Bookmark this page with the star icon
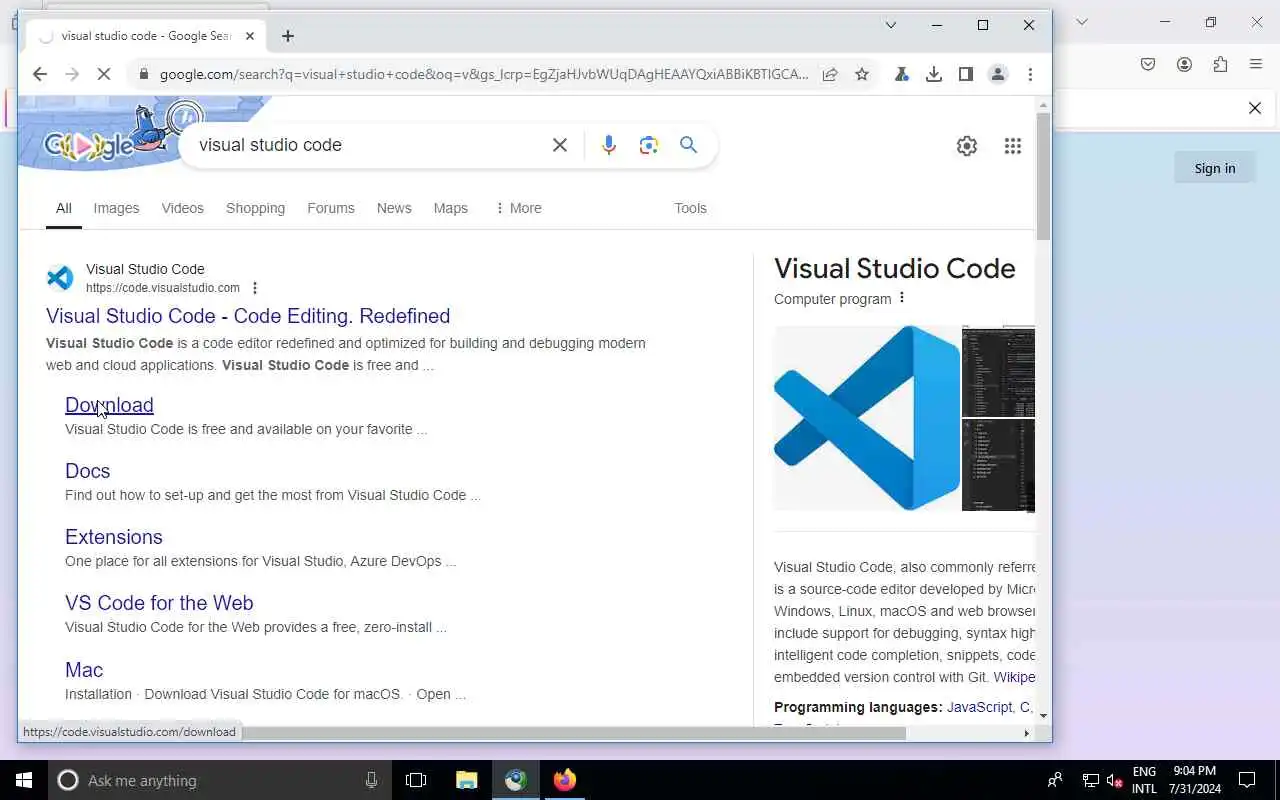The image size is (1280, 800). point(862,74)
